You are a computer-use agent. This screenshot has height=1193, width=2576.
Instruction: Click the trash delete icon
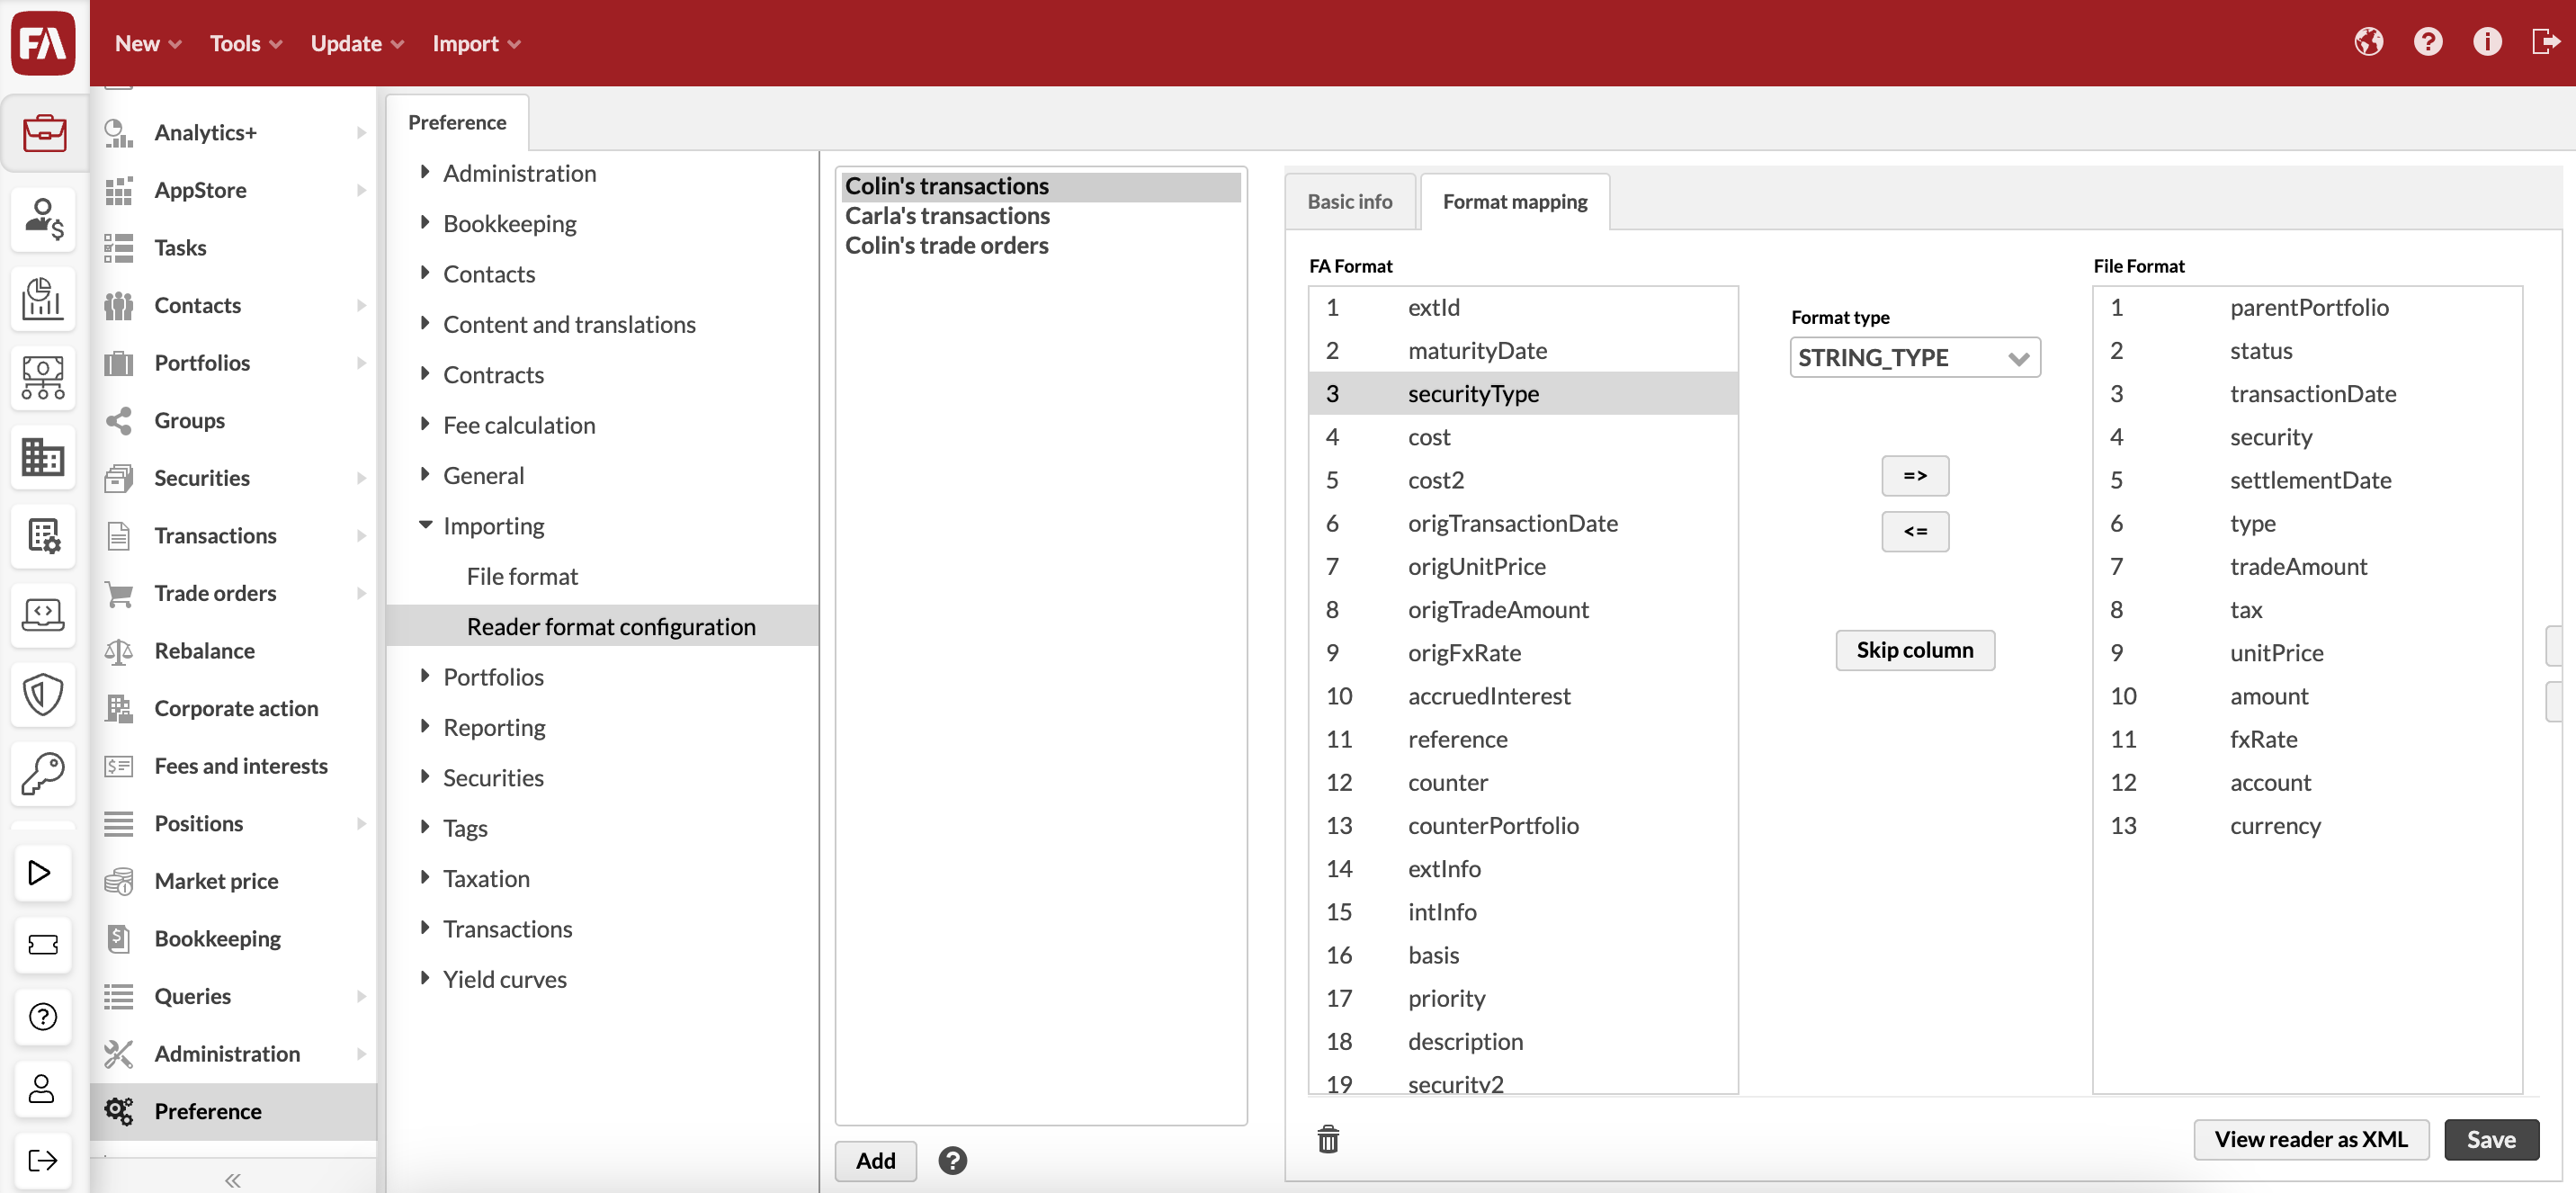[1328, 1138]
